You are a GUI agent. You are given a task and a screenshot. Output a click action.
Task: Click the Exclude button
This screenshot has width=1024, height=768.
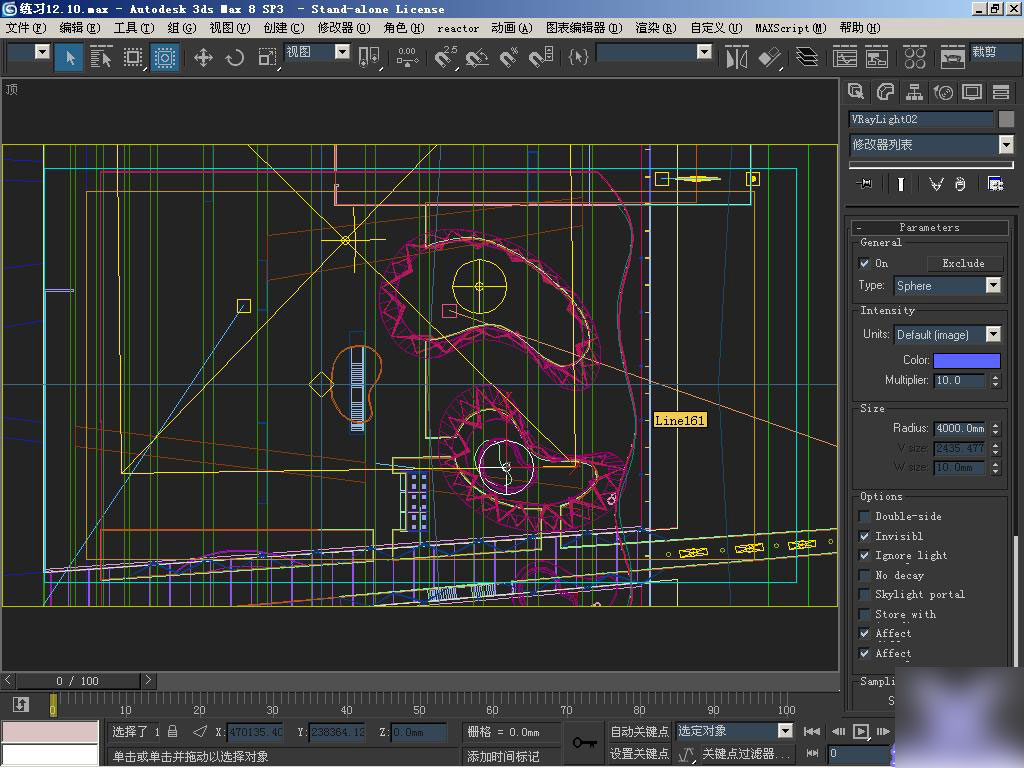963,263
